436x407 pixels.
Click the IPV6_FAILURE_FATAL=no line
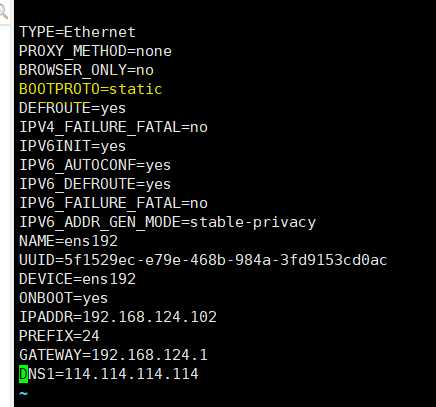[113, 203]
